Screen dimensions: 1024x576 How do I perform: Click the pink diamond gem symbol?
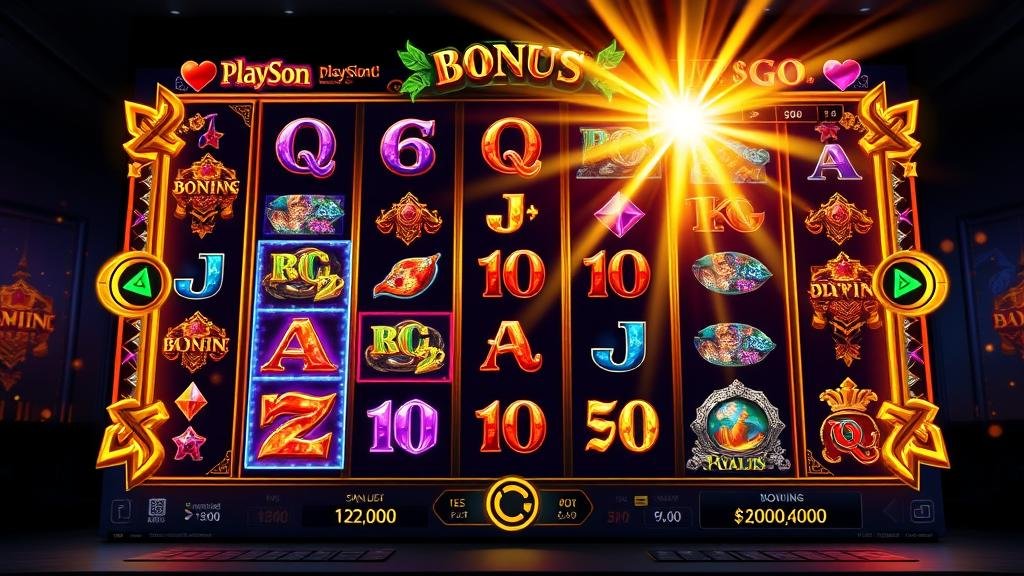(618, 214)
